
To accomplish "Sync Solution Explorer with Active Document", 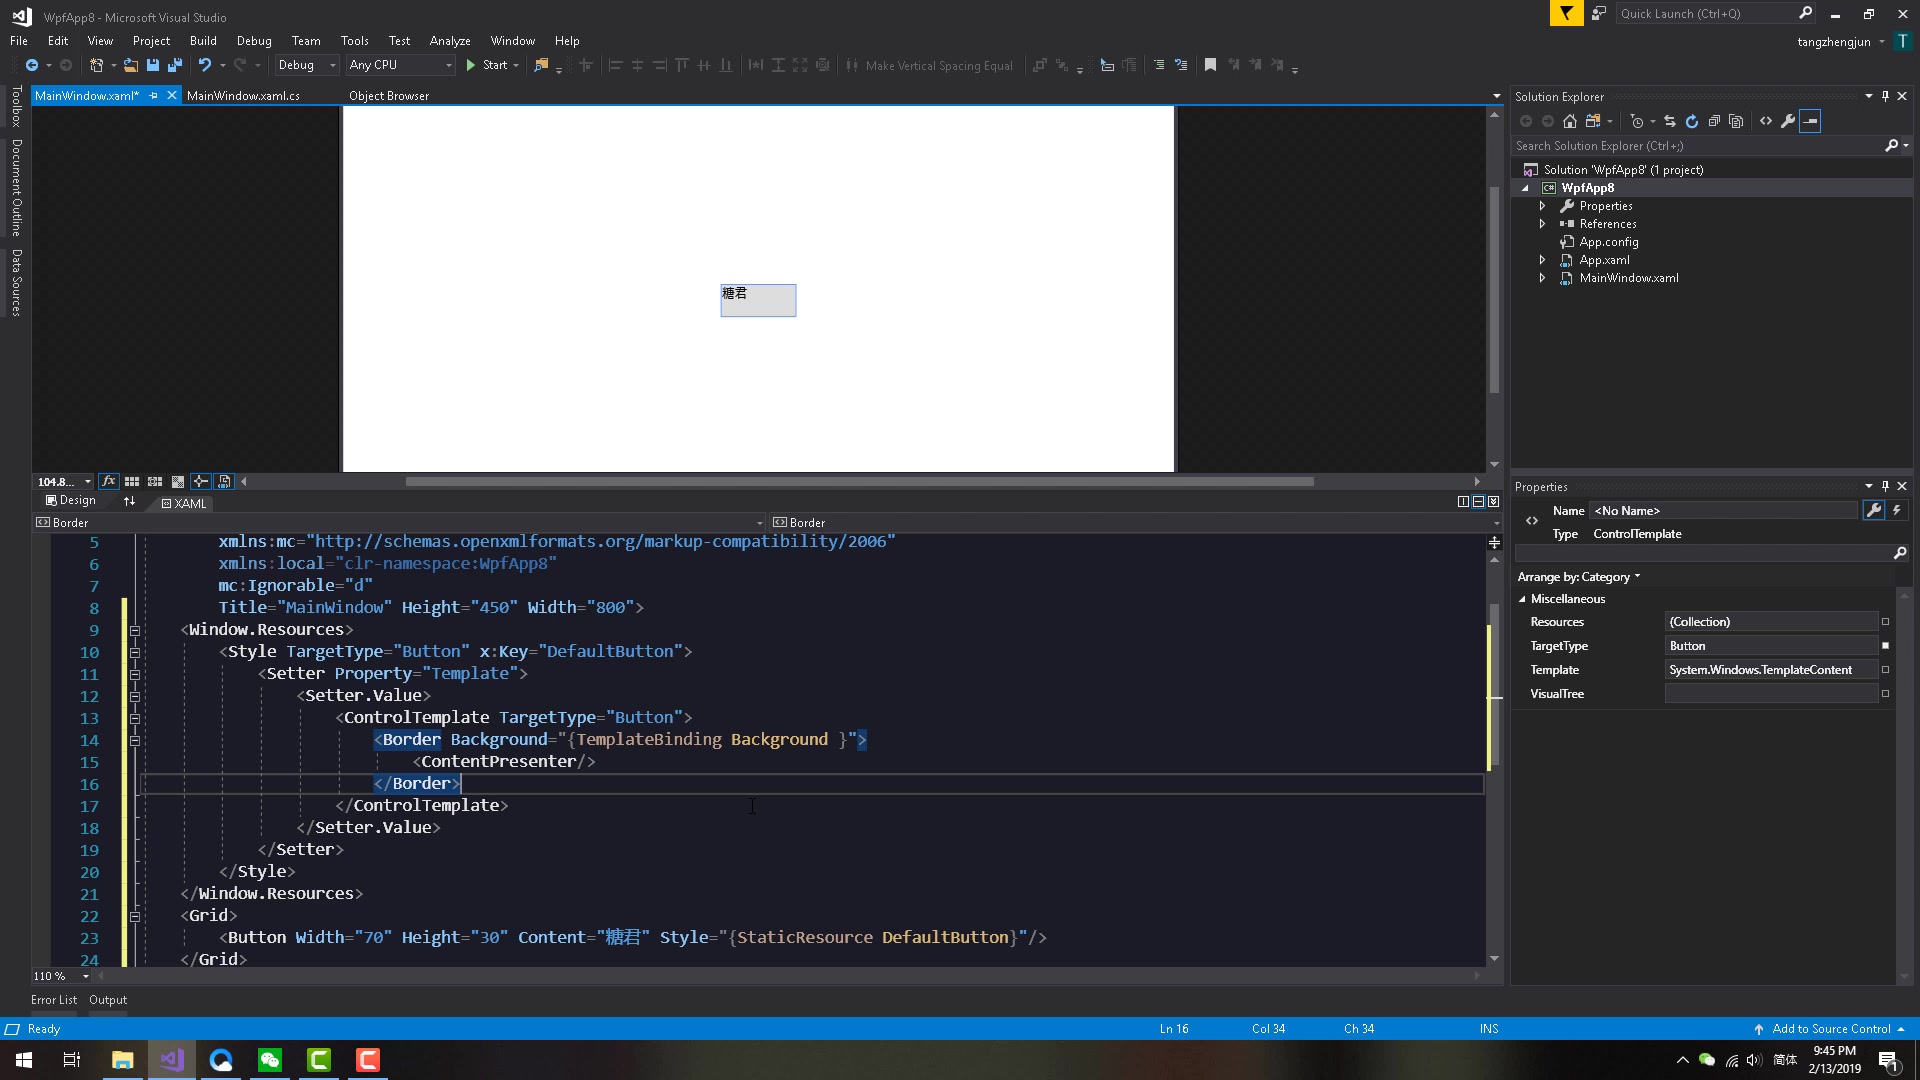I will tap(1670, 121).
